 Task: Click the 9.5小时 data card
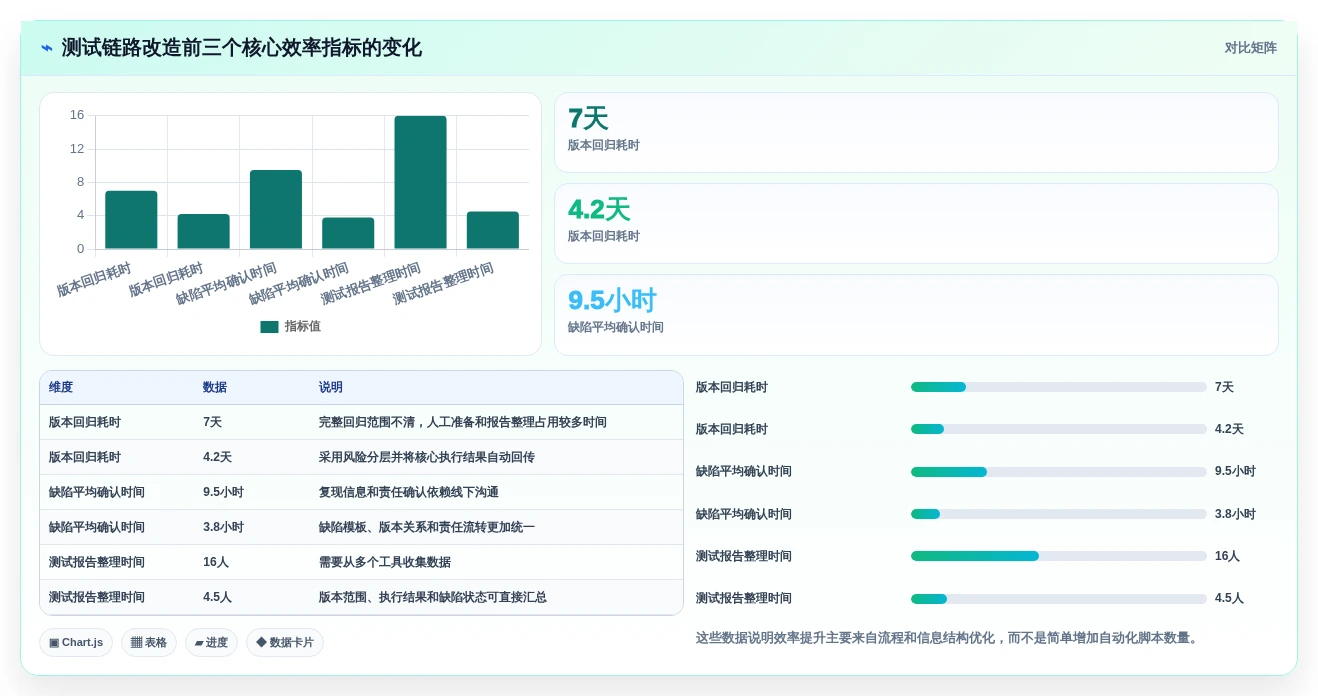916,315
